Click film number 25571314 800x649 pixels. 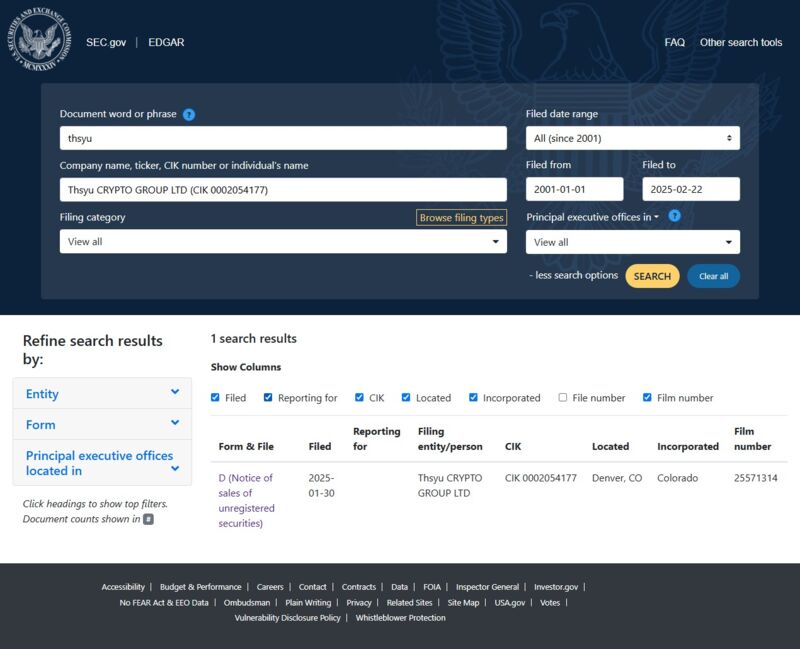[756, 478]
